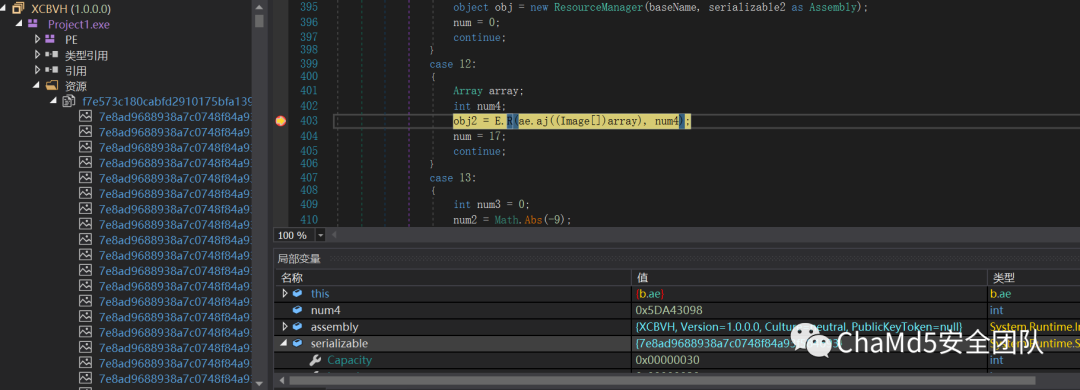This screenshot has width=1080, height=390.
Task: Click the variable icon beside serializable
Action: 298,343
